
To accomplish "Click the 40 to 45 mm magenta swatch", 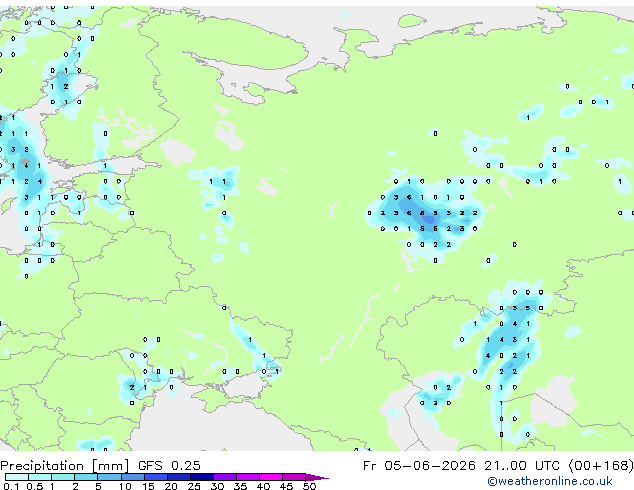I will coord(271,477).
